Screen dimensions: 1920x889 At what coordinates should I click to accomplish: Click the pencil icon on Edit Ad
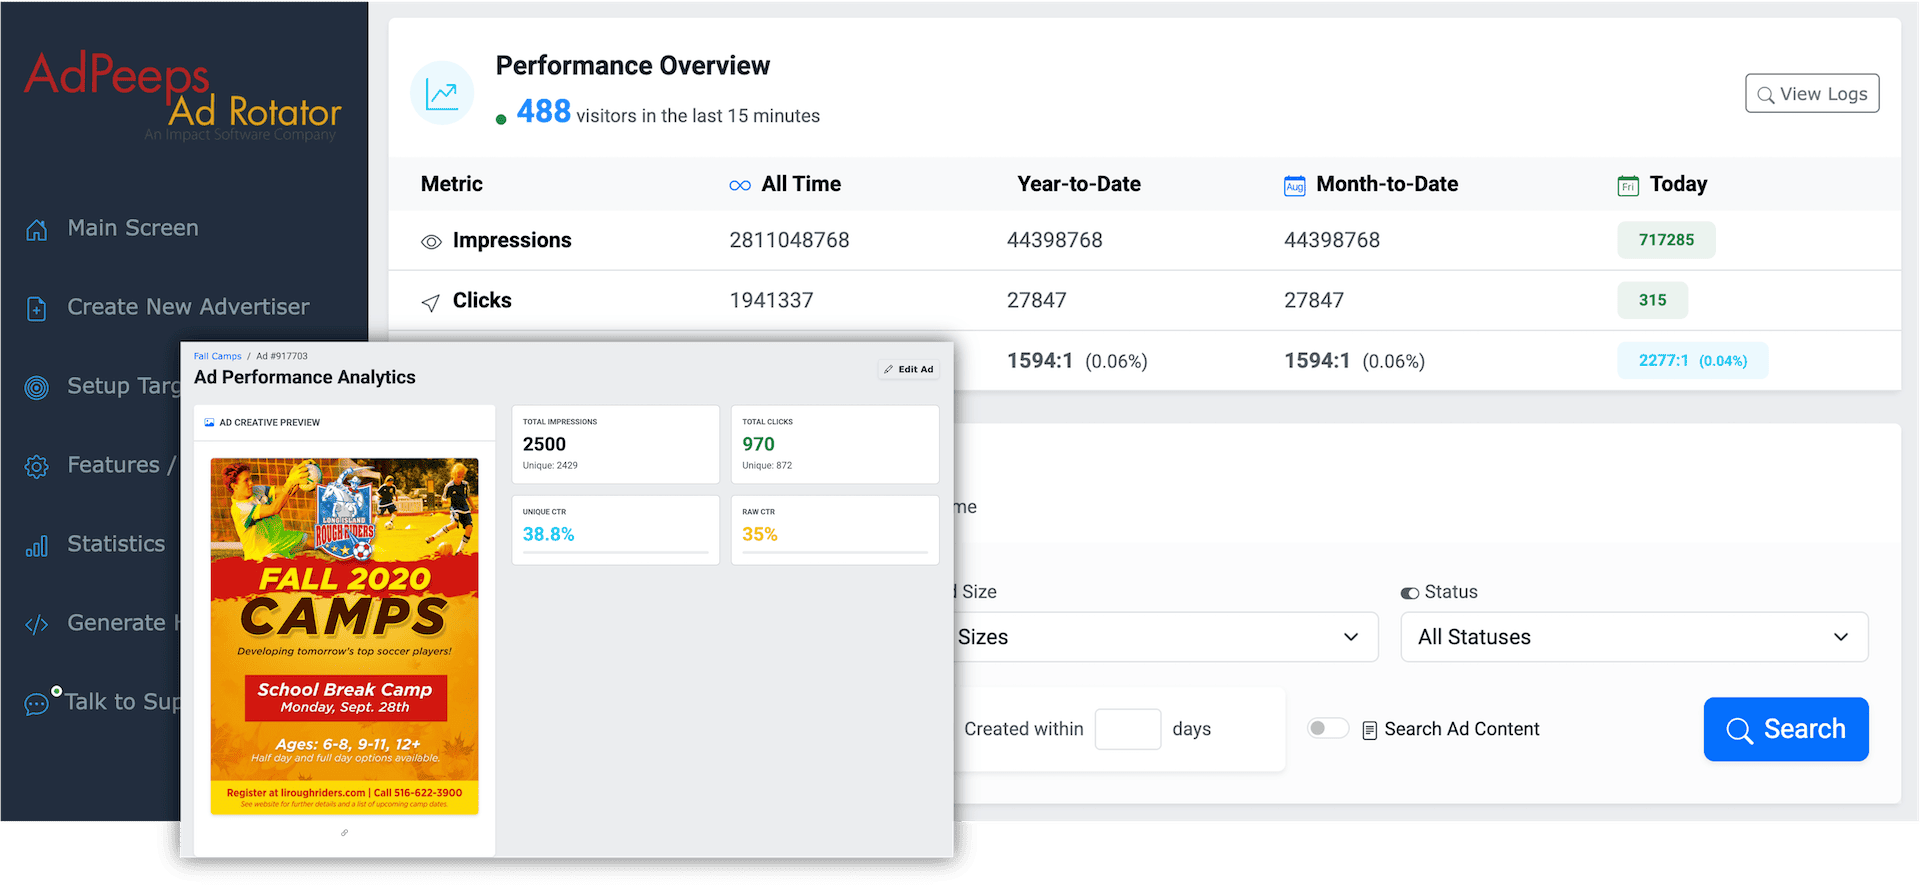pyautogui.click(x=888, y=369)
